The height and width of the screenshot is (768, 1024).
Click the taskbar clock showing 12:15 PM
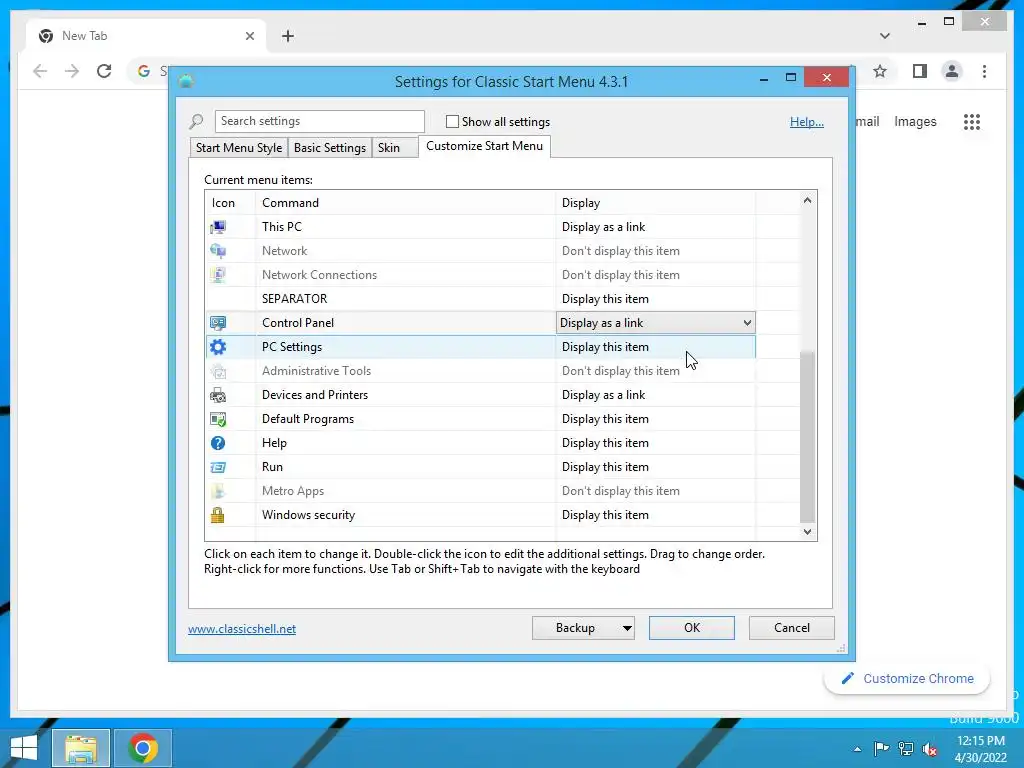(981, 741)
